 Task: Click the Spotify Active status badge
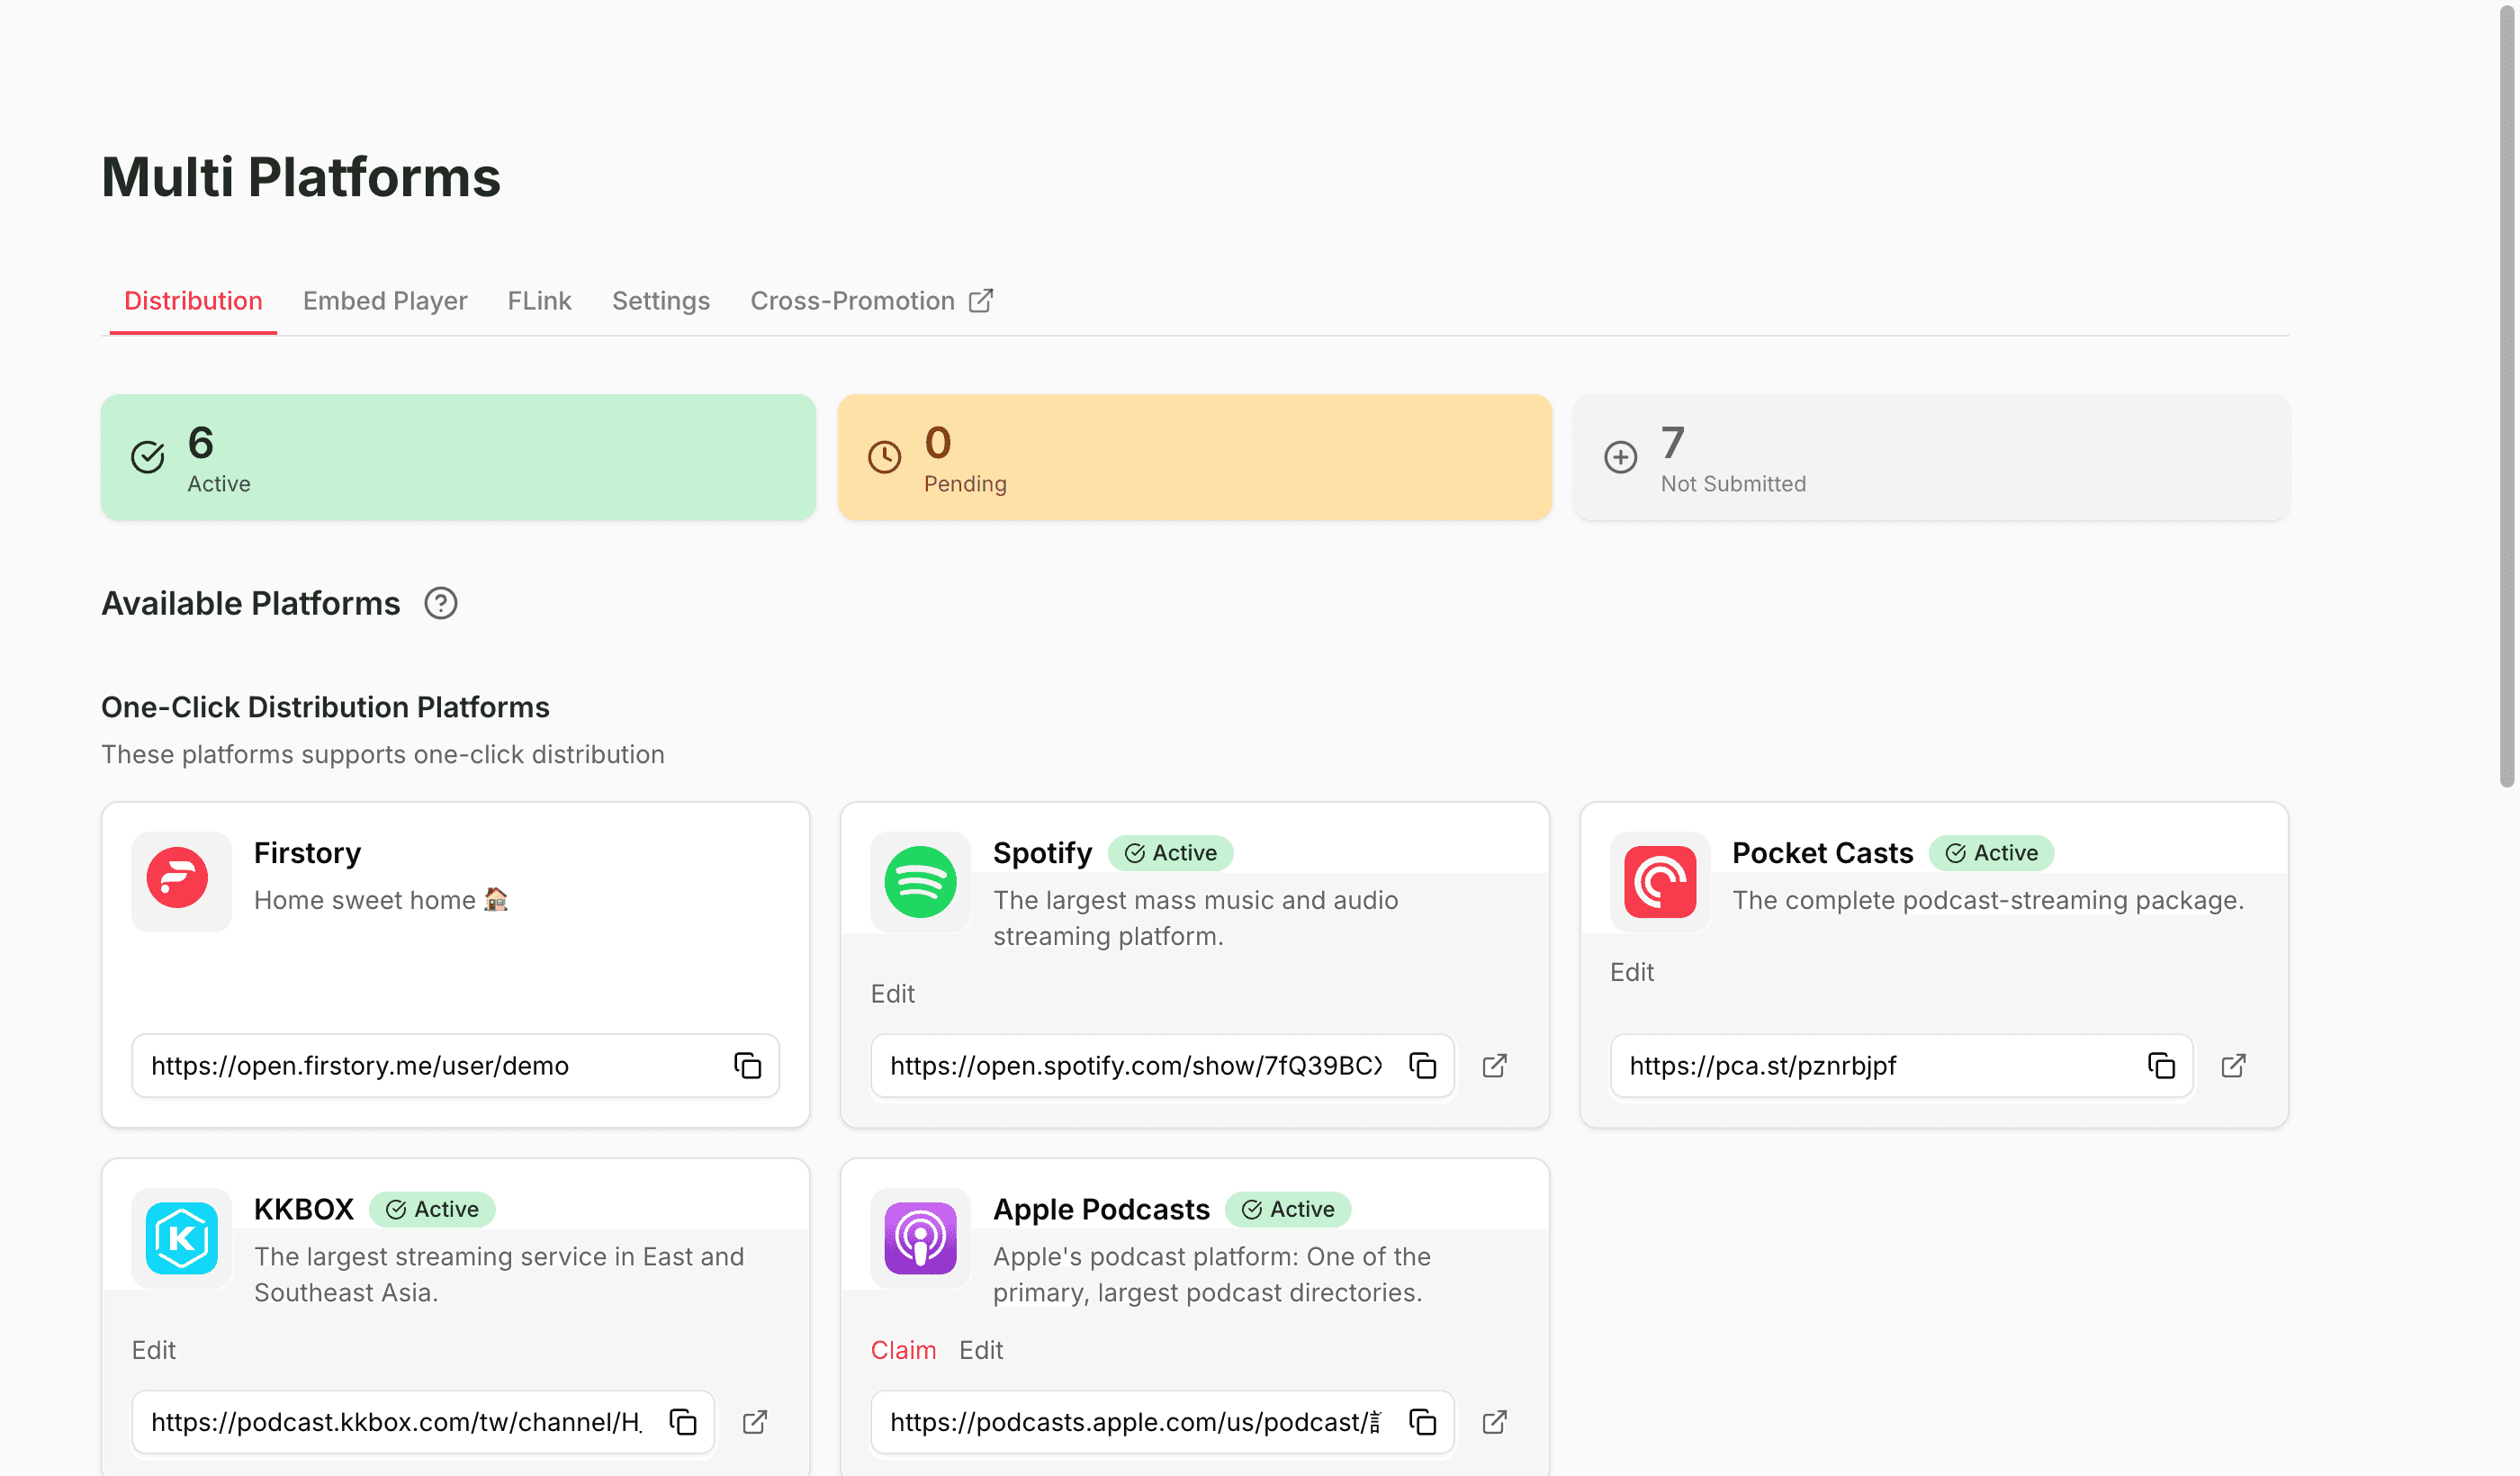pos(1170,853)
